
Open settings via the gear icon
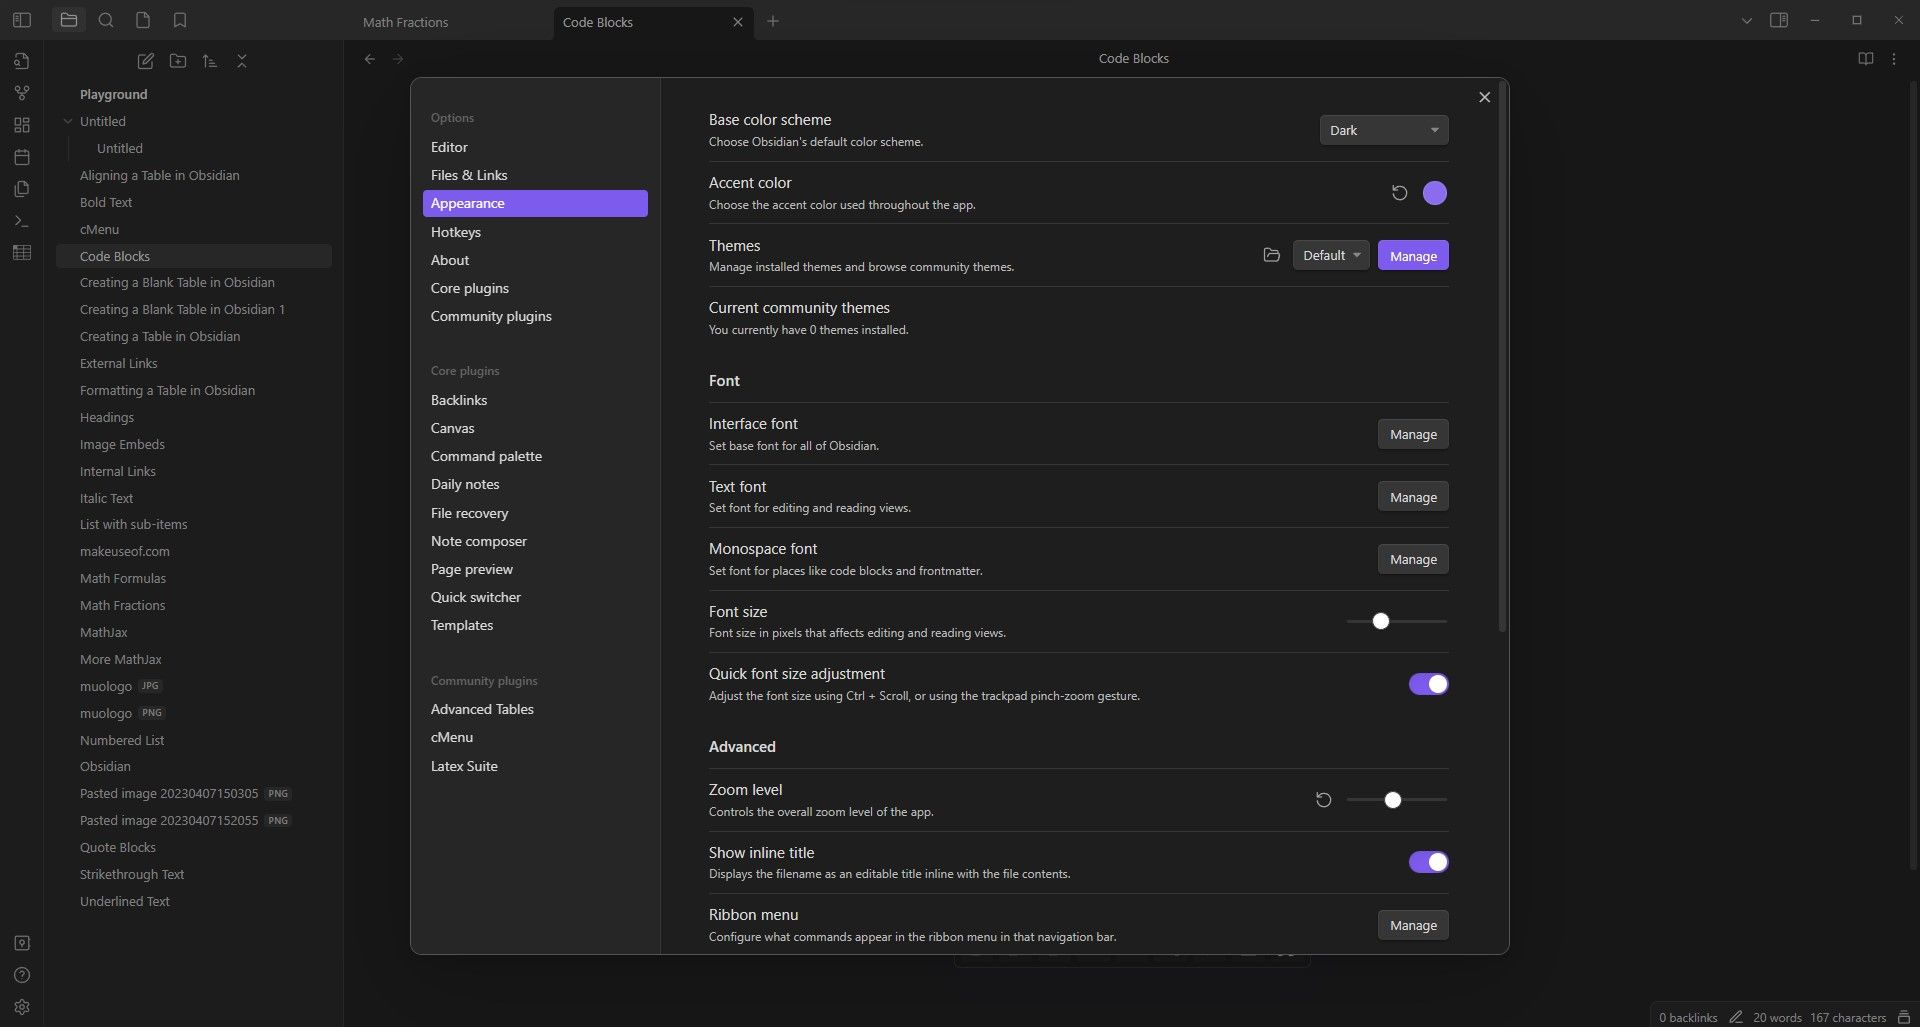click(21, 1007)
